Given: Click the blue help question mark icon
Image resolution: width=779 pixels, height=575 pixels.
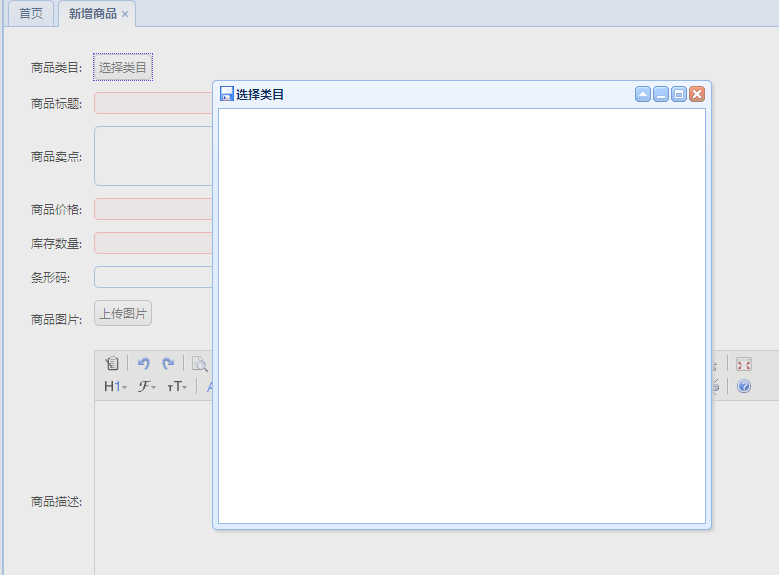Looking at the screenshot, I should (743, 386).
